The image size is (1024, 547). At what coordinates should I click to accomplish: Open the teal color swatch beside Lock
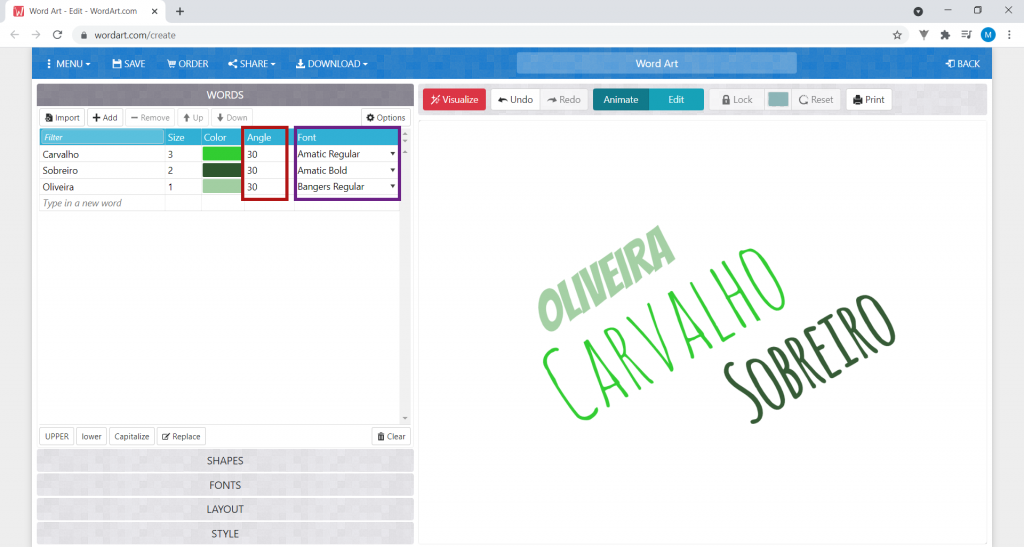pyautogui.click(x=778, y=100)
